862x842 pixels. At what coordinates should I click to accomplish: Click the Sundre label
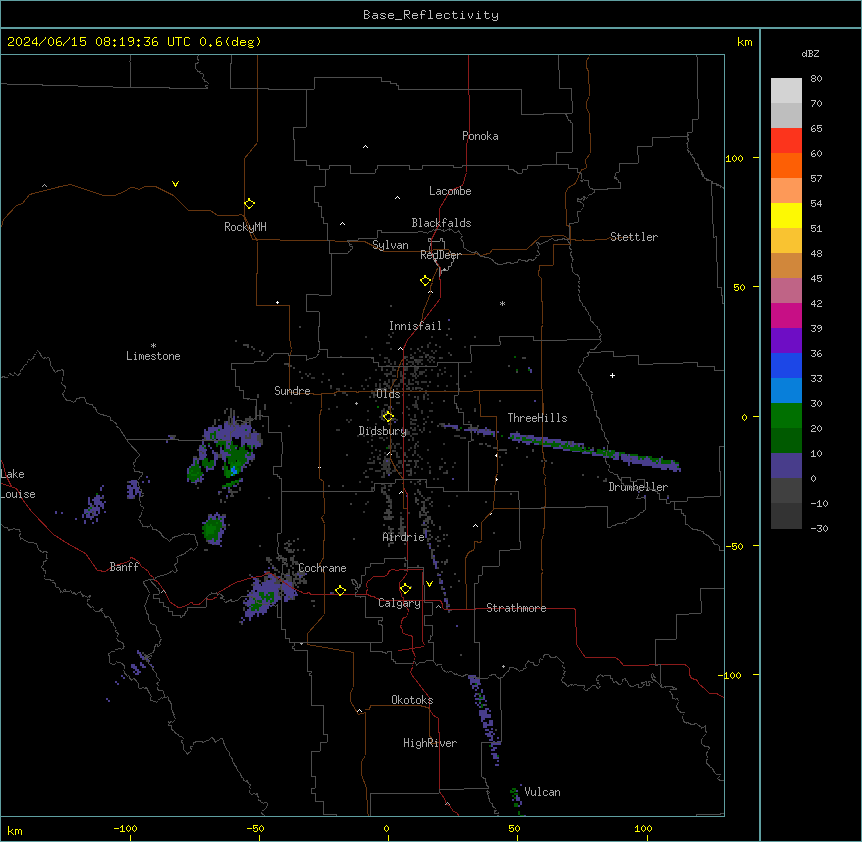coord(292,391)
